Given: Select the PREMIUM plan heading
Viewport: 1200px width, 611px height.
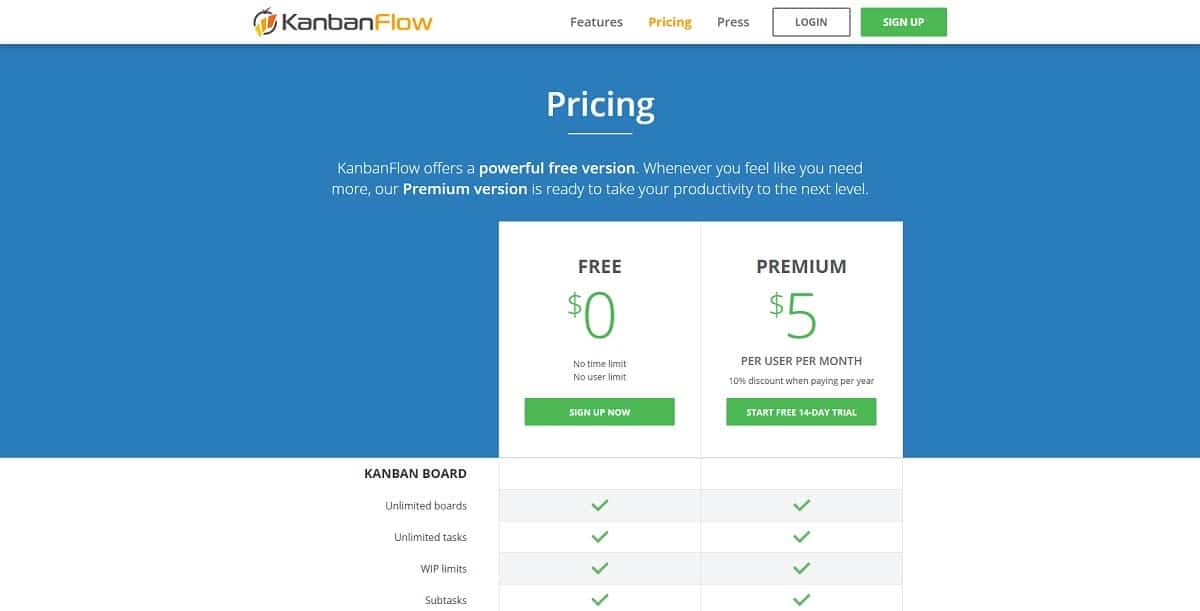Looking at the screenshot, I should [x=801, y=266].
